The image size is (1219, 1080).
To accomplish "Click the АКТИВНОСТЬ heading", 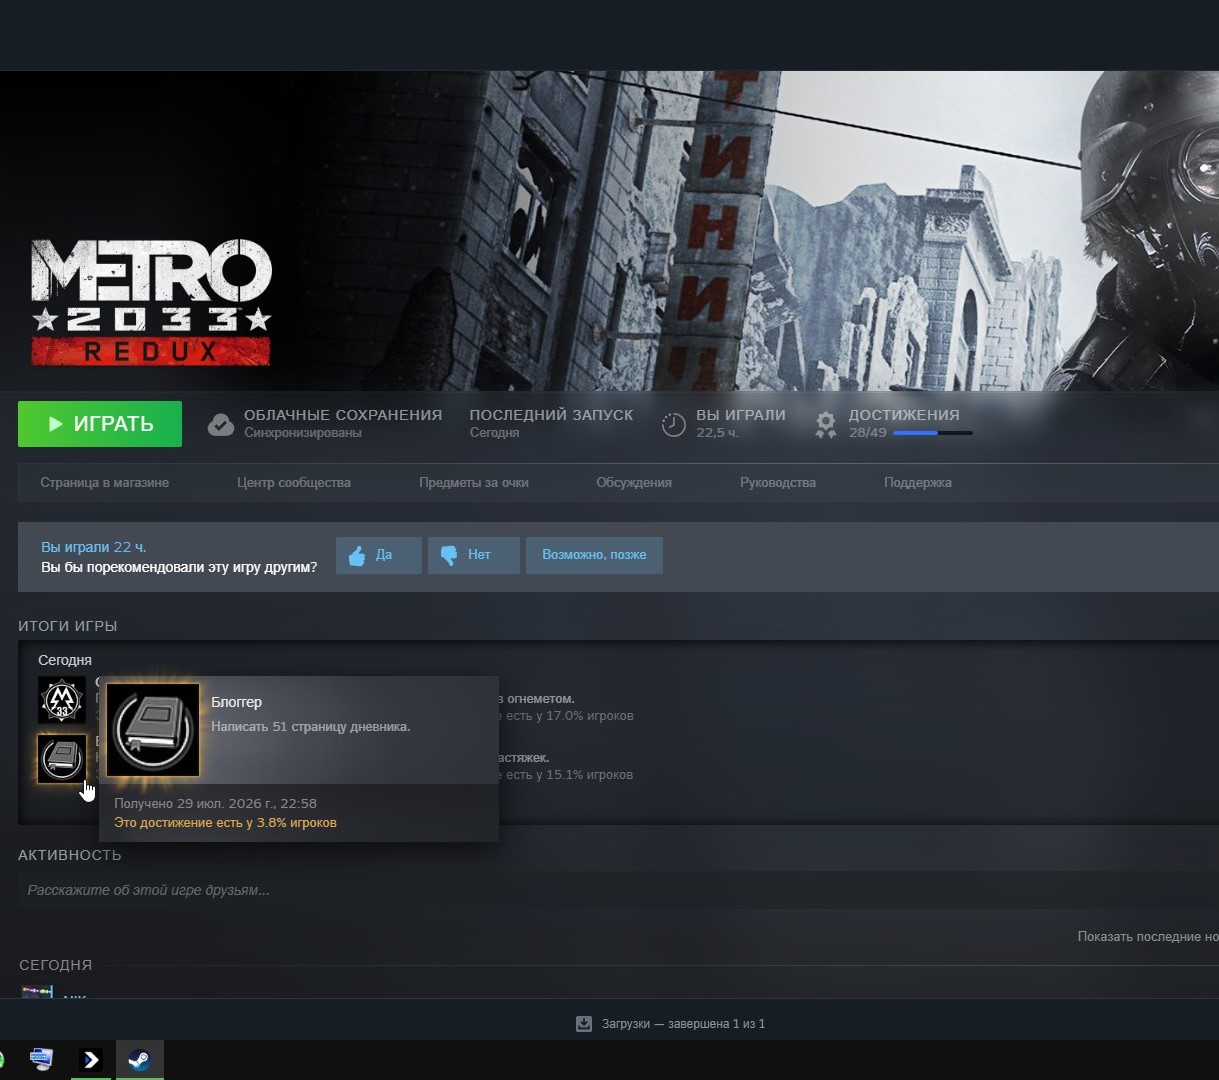I will pyautogui.click(x=70, y=855).
